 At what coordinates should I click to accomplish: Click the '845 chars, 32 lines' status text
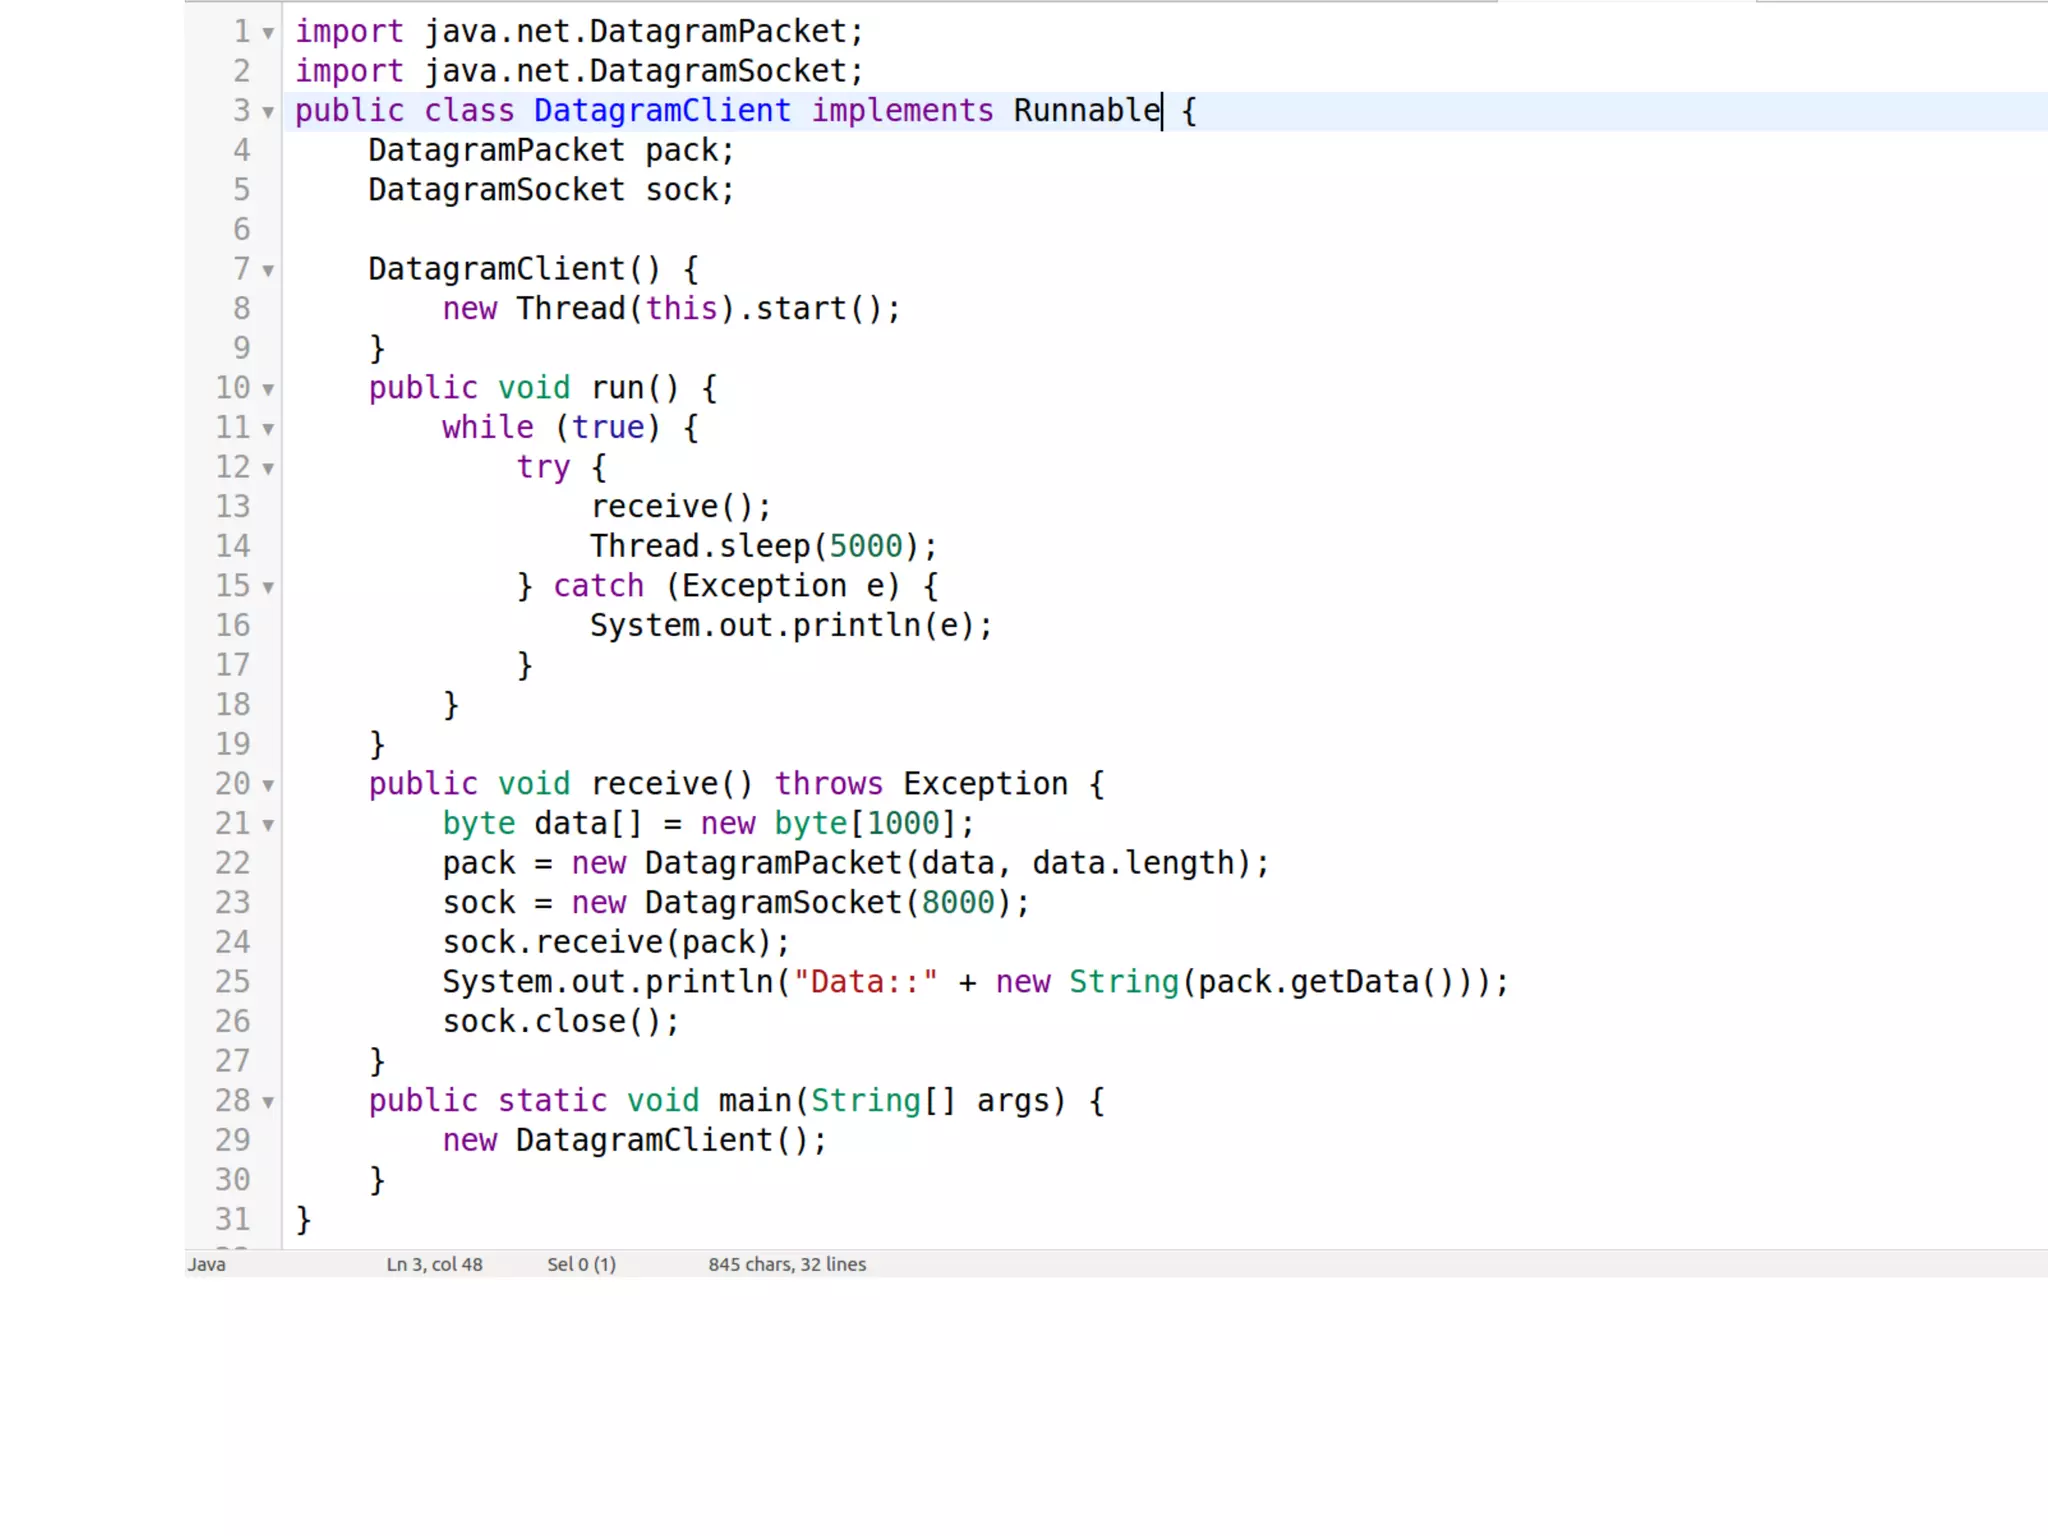(787, 1264)
